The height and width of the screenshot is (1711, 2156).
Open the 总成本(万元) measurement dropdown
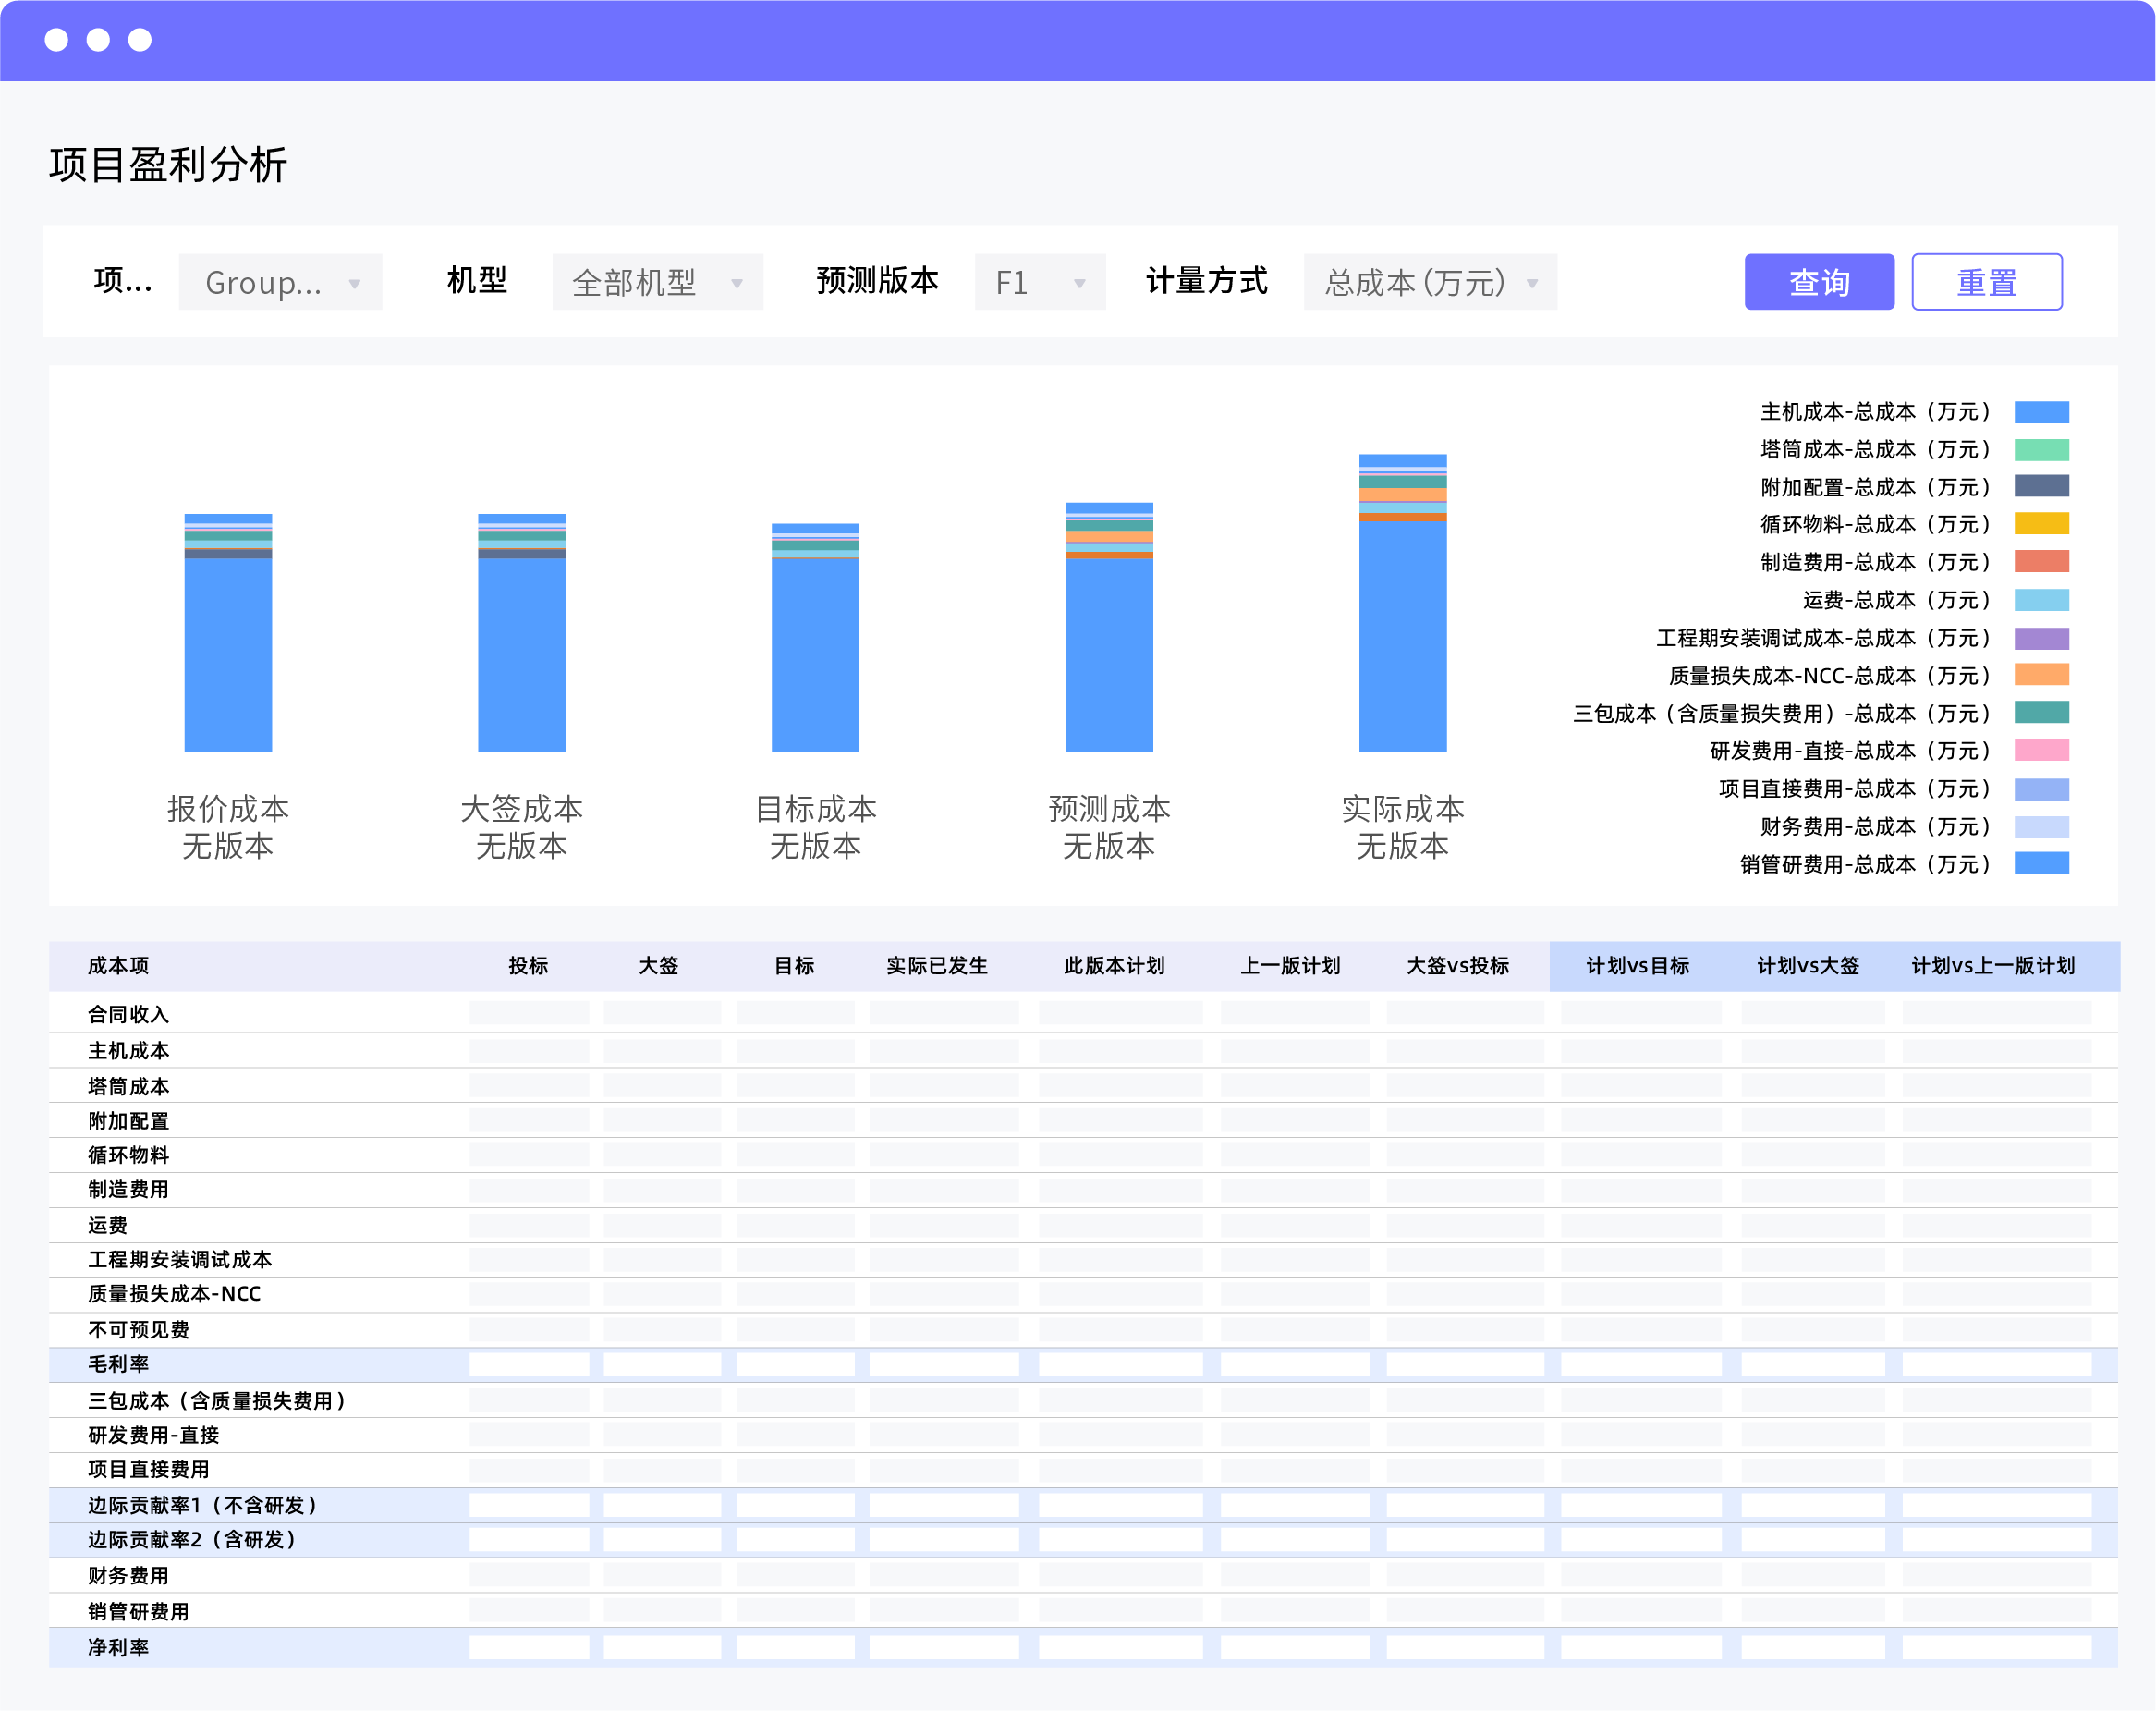pyautogui.click(x=1429, y=282)
